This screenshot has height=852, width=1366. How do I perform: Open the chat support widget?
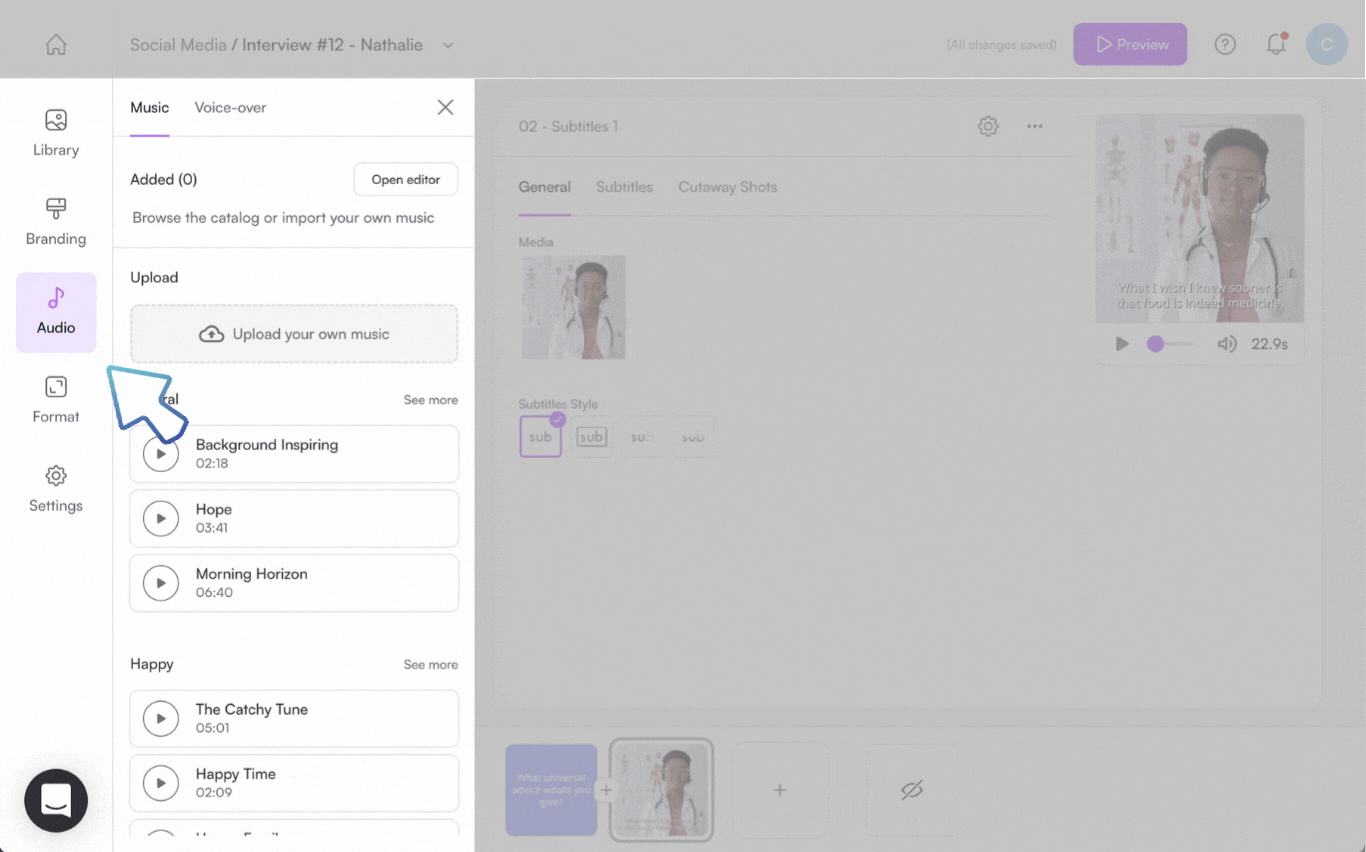point(56,800)
